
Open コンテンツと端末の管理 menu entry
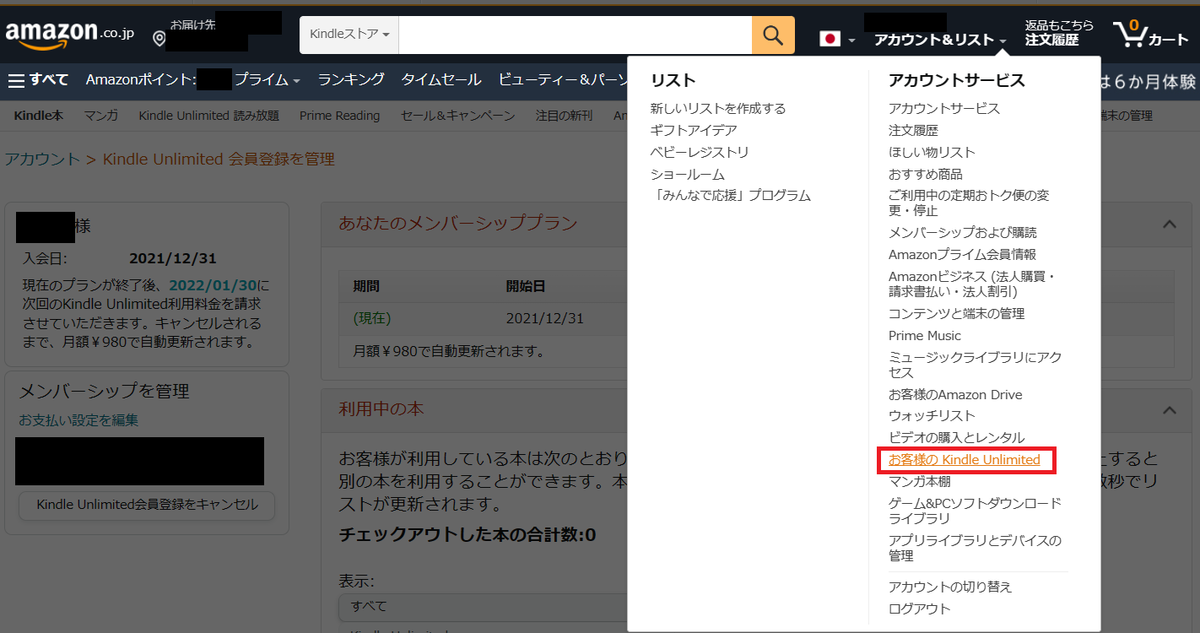coord(956,313)
